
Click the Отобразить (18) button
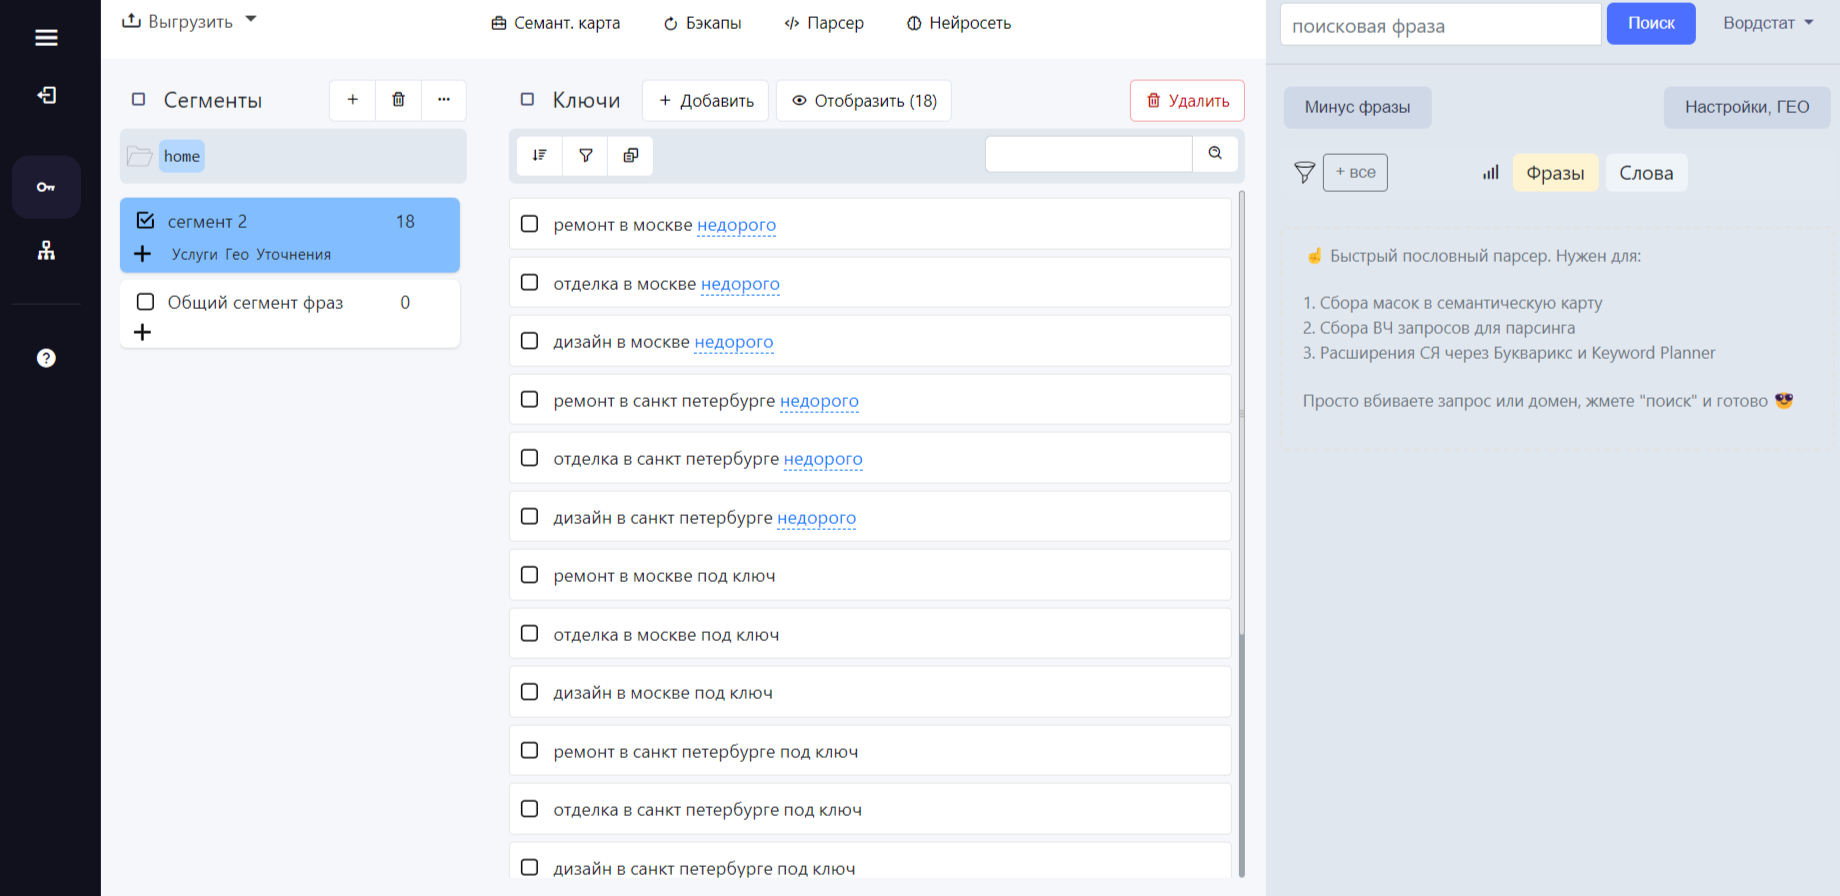(x=864, y=101)
